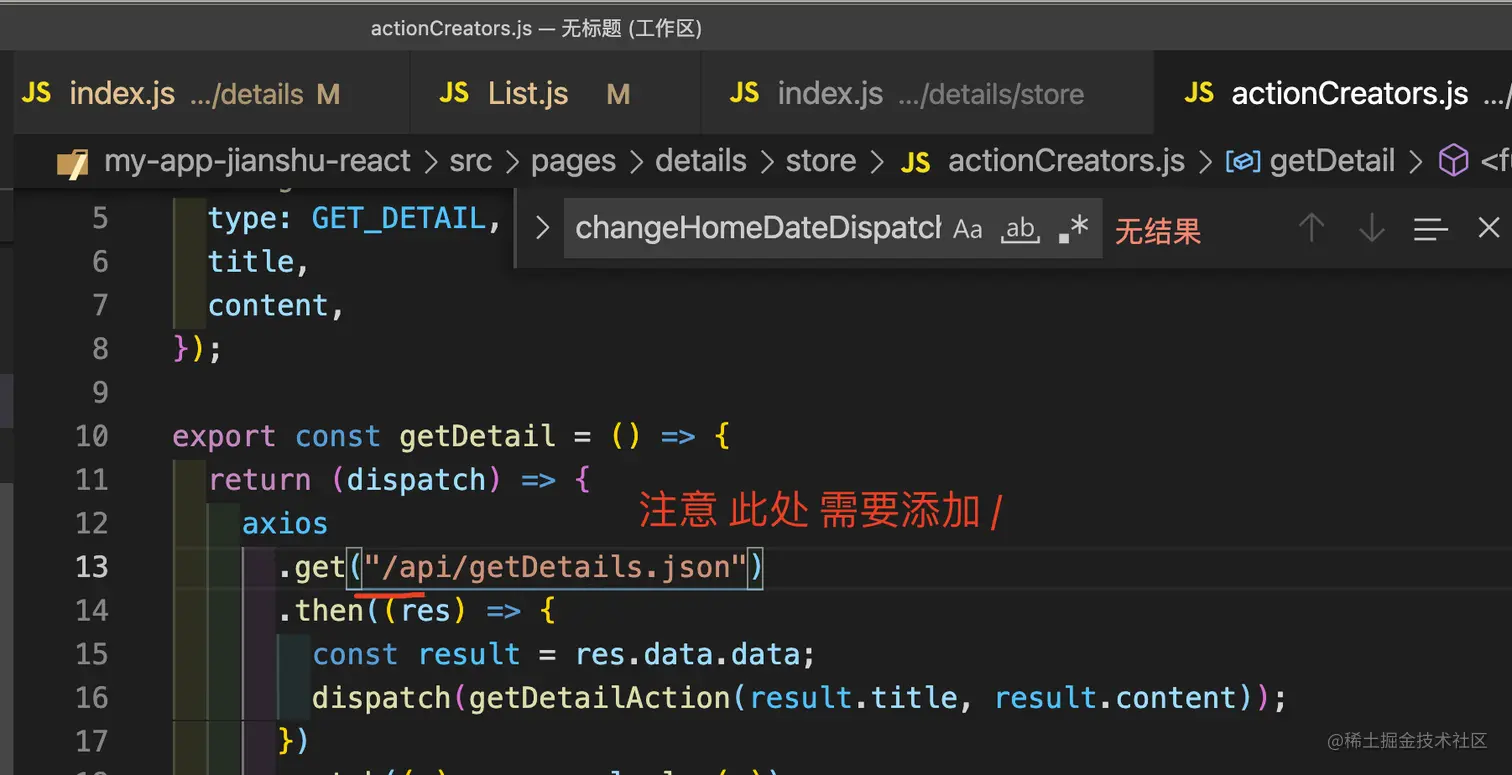Click the "/api/getDetails.json" string
Image resolution: width=1512 pixels, height=775 pixels.
tap(555, 567)
